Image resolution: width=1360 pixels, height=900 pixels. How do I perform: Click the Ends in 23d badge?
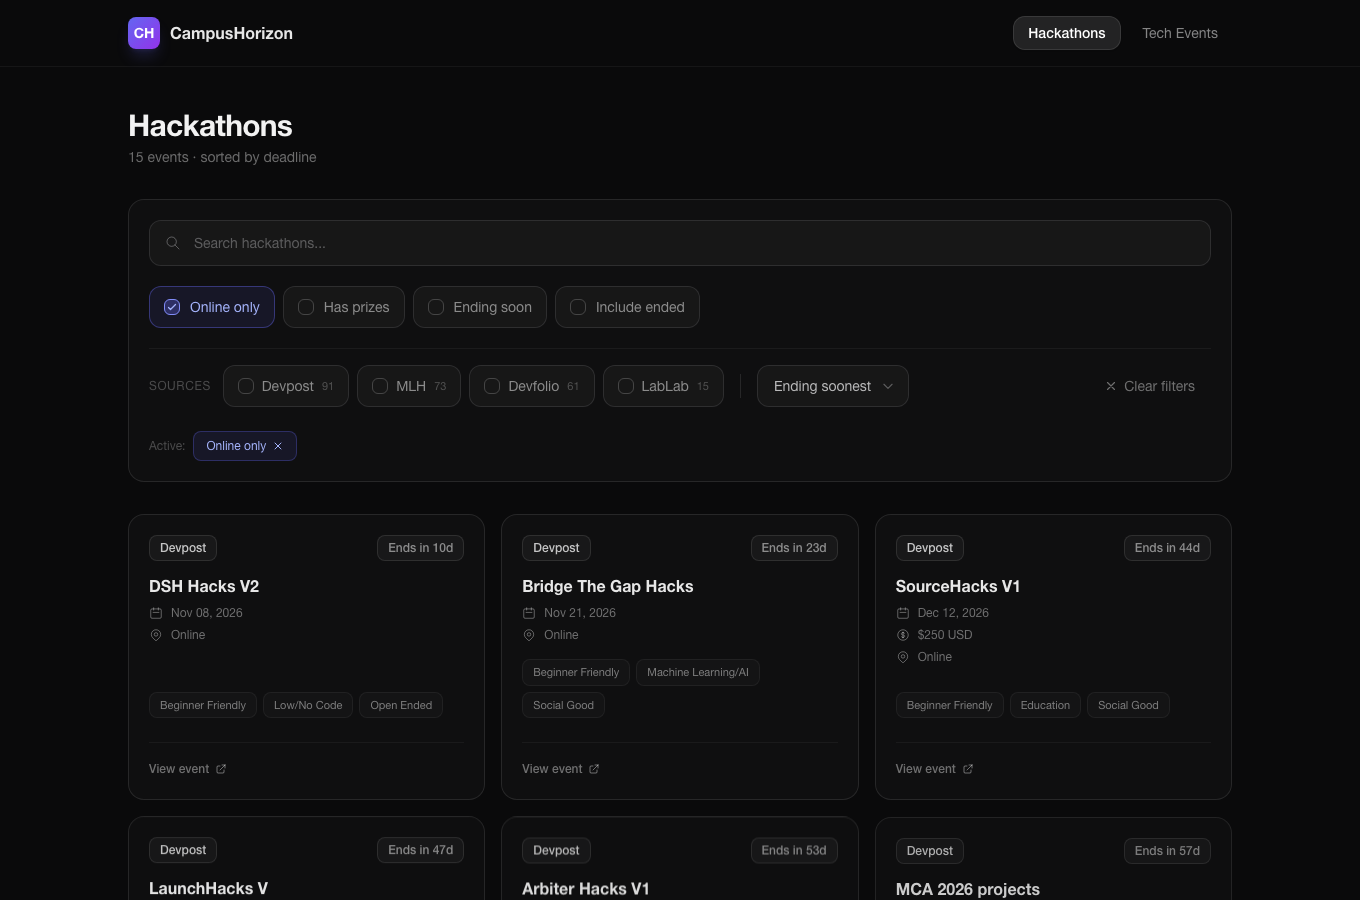tap(794, 548)
